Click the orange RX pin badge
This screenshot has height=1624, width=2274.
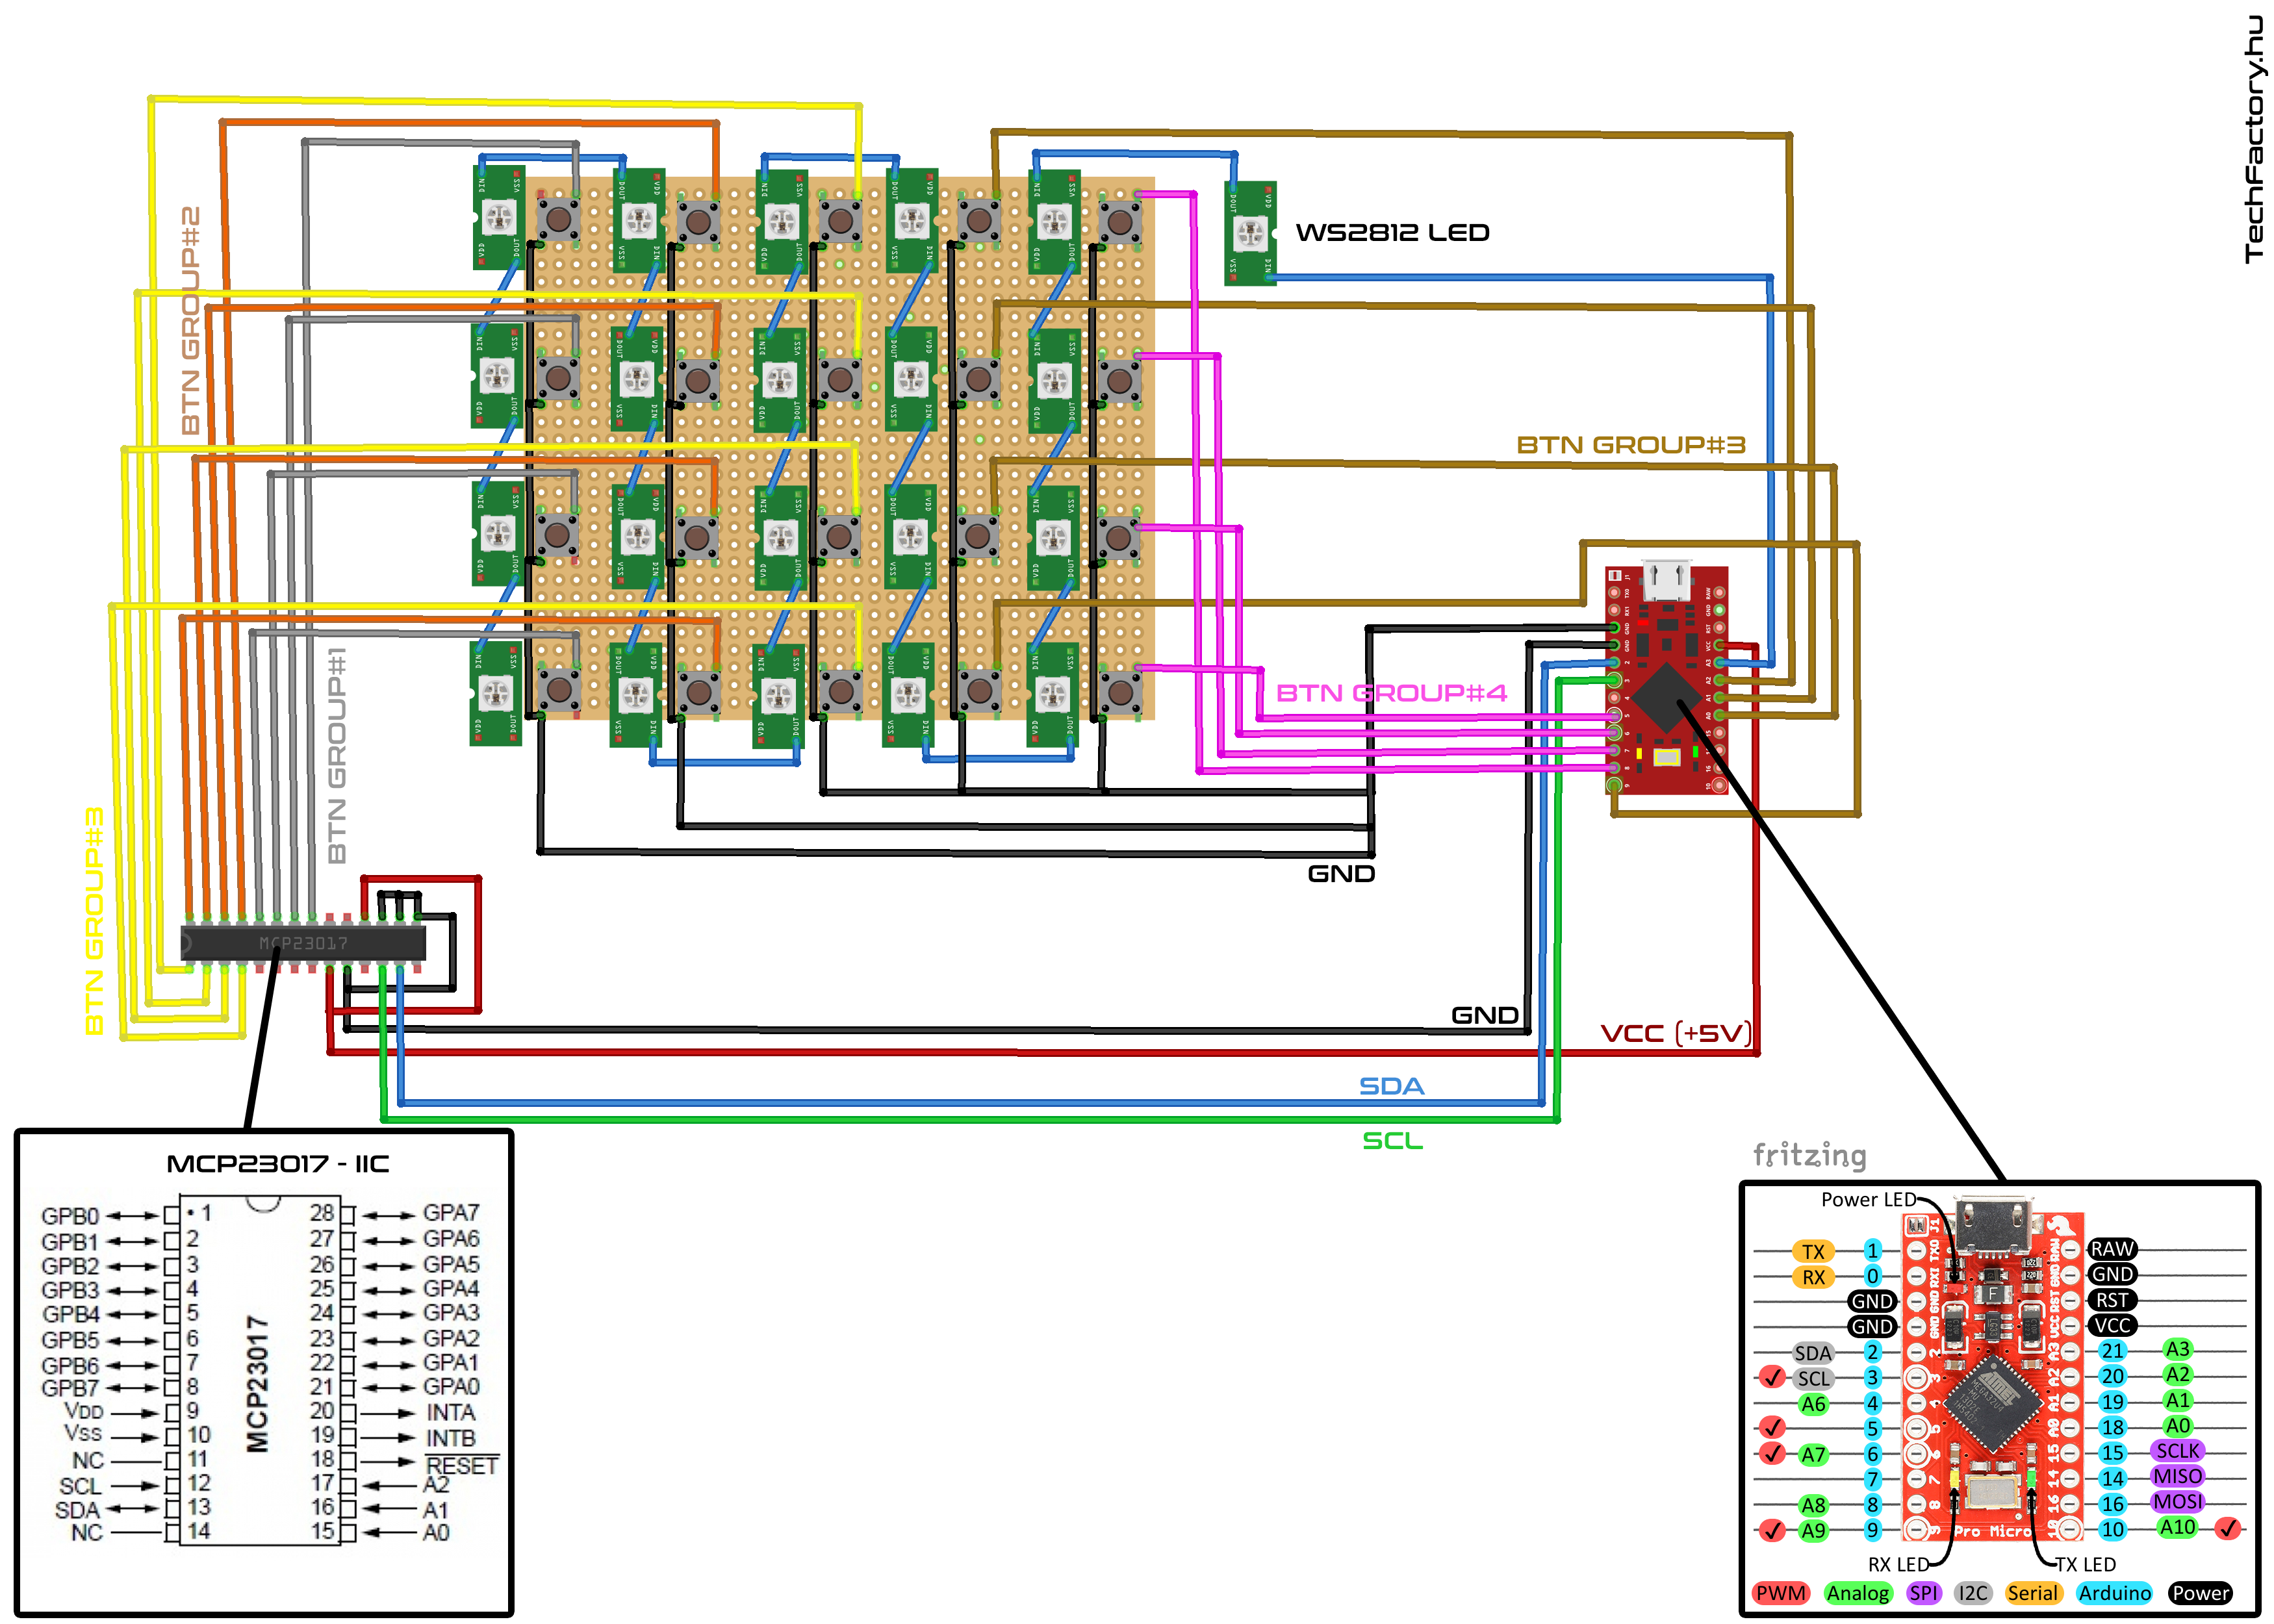1813,1277
